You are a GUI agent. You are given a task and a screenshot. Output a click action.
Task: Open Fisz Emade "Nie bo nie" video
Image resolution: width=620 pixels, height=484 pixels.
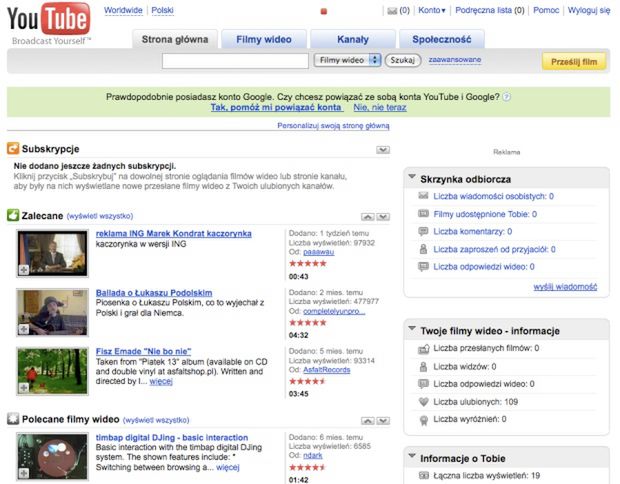point(144,352)
